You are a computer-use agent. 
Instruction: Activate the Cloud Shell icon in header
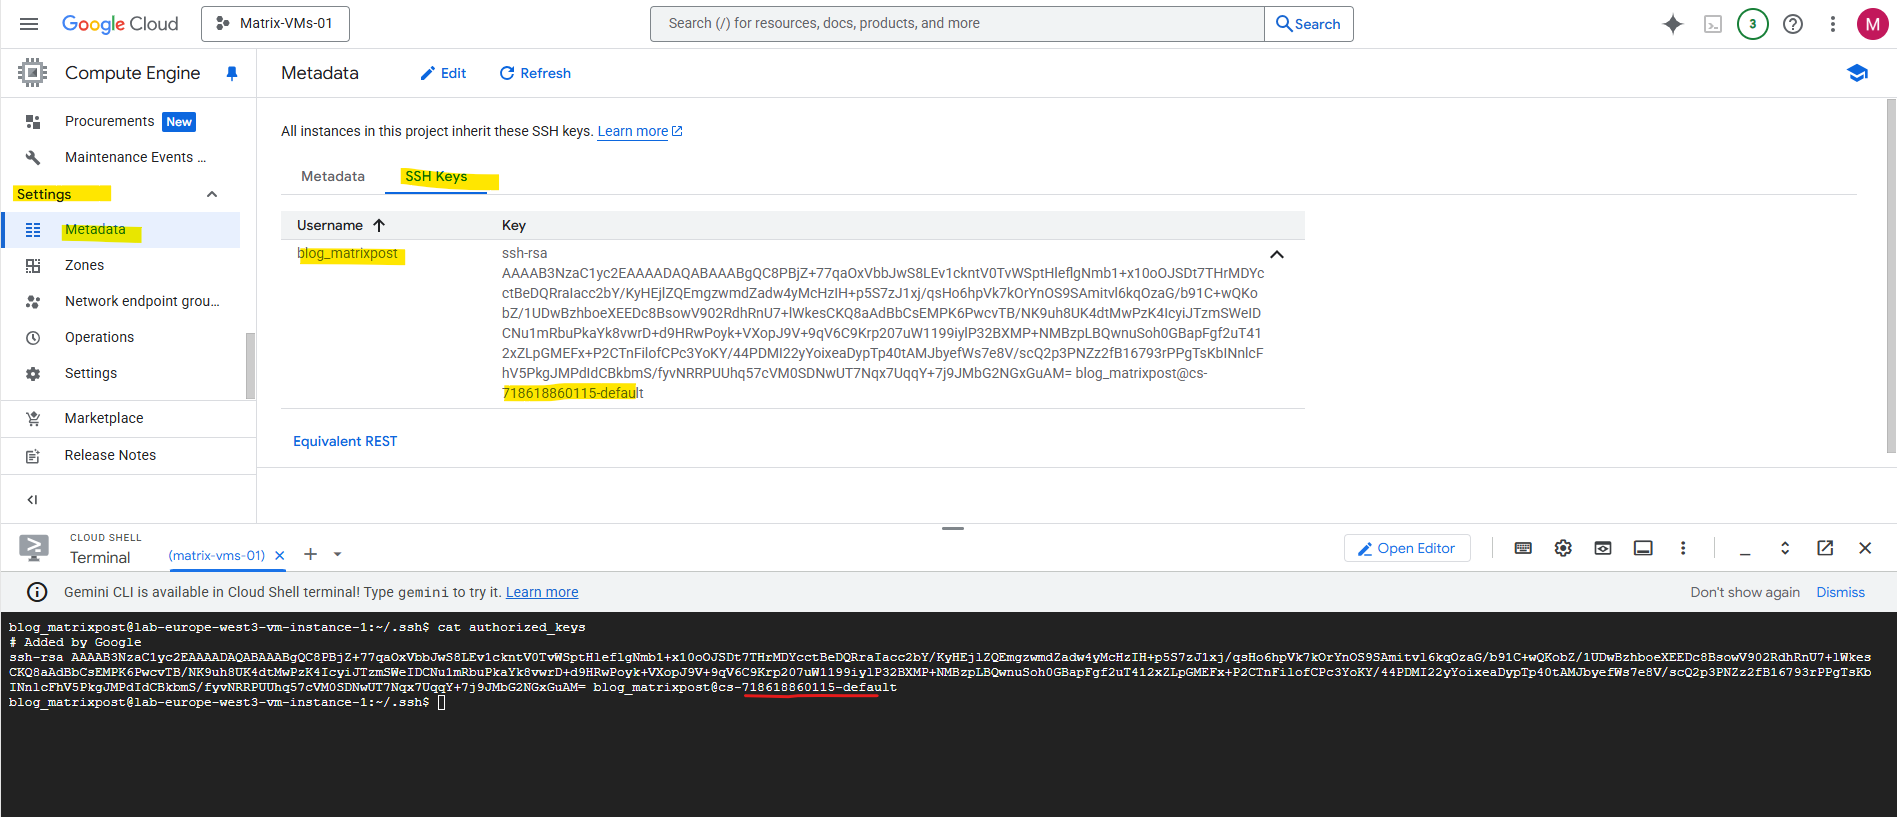pyautogui.click(x=1713, y=24)
